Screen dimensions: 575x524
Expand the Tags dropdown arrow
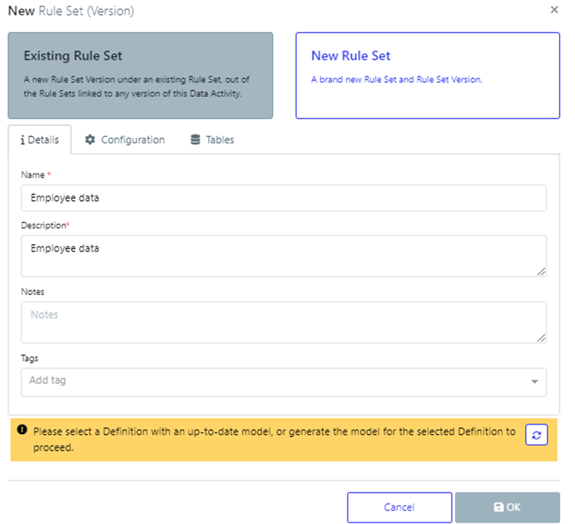tap(535, 382)
